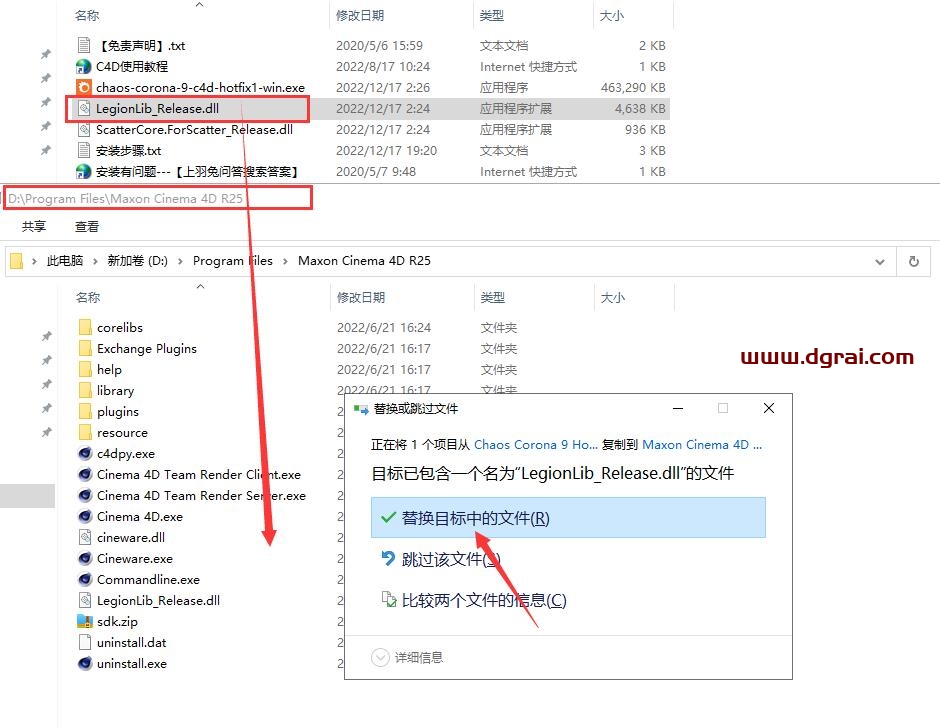The image size is (940, 728).
Task: Choose 比较两个文件的信息(C) option
Action: pos(483,601)
